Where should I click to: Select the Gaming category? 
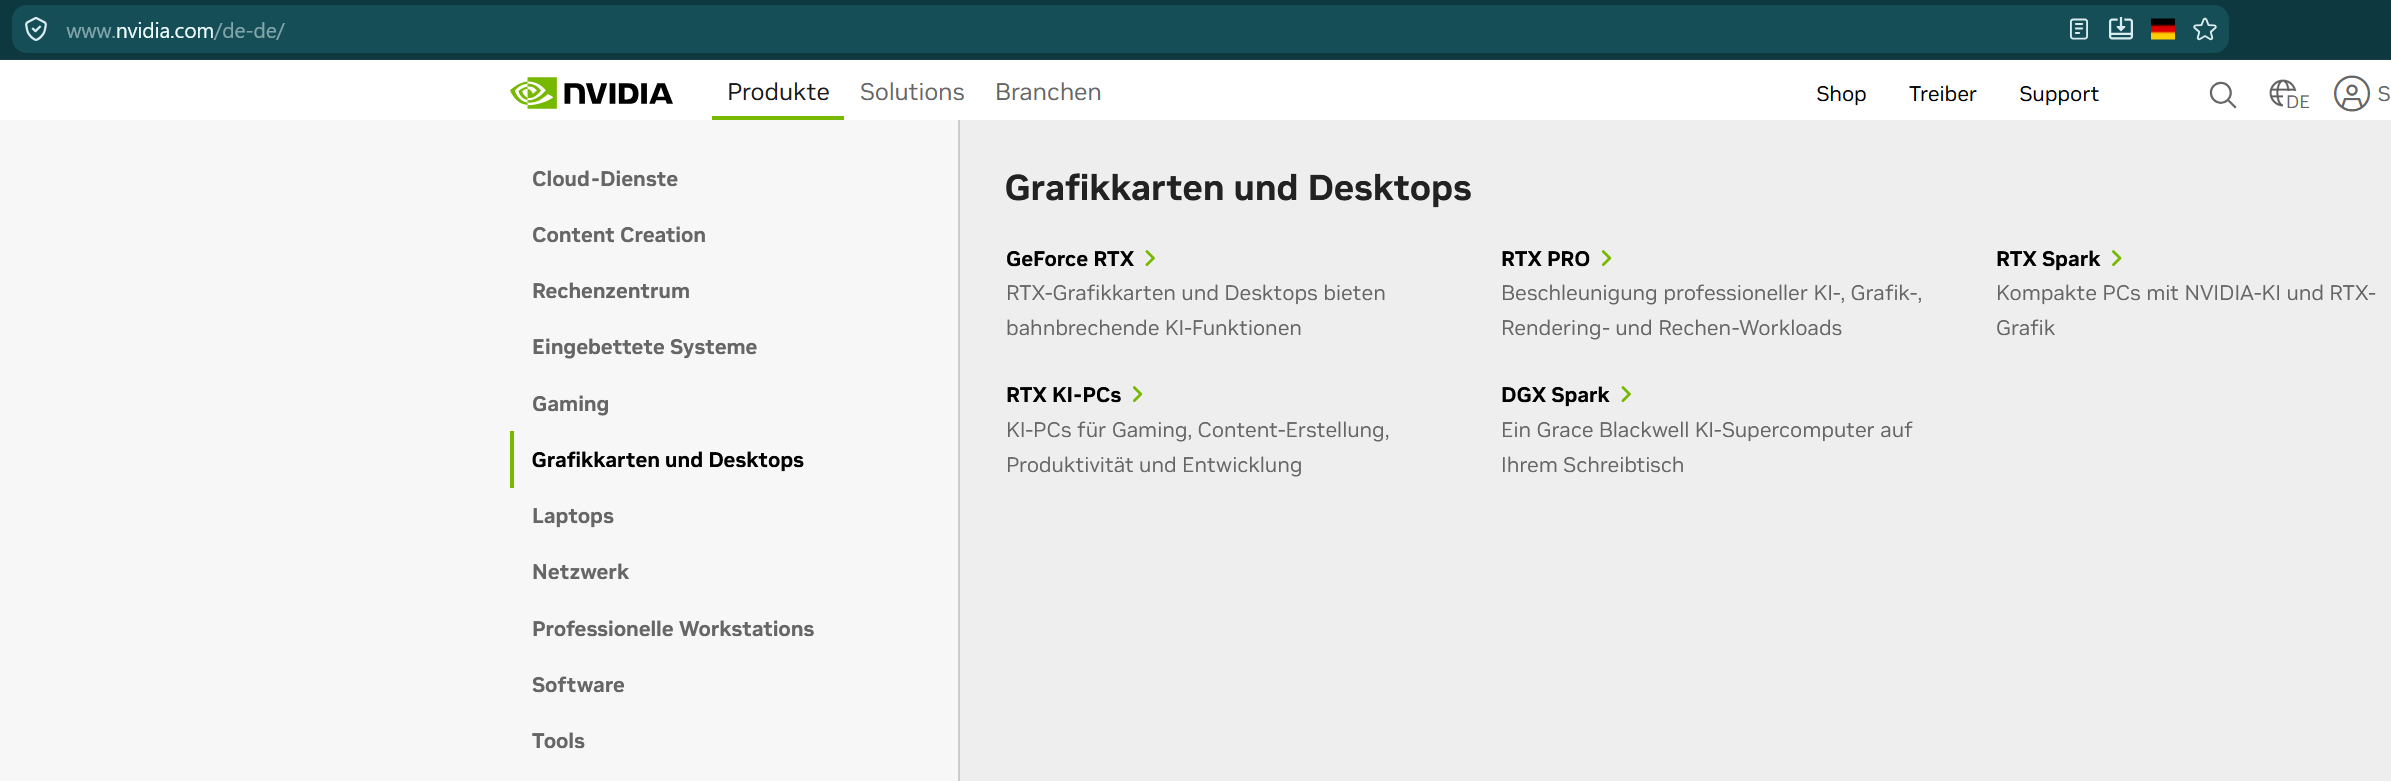[x=570, y=404]
